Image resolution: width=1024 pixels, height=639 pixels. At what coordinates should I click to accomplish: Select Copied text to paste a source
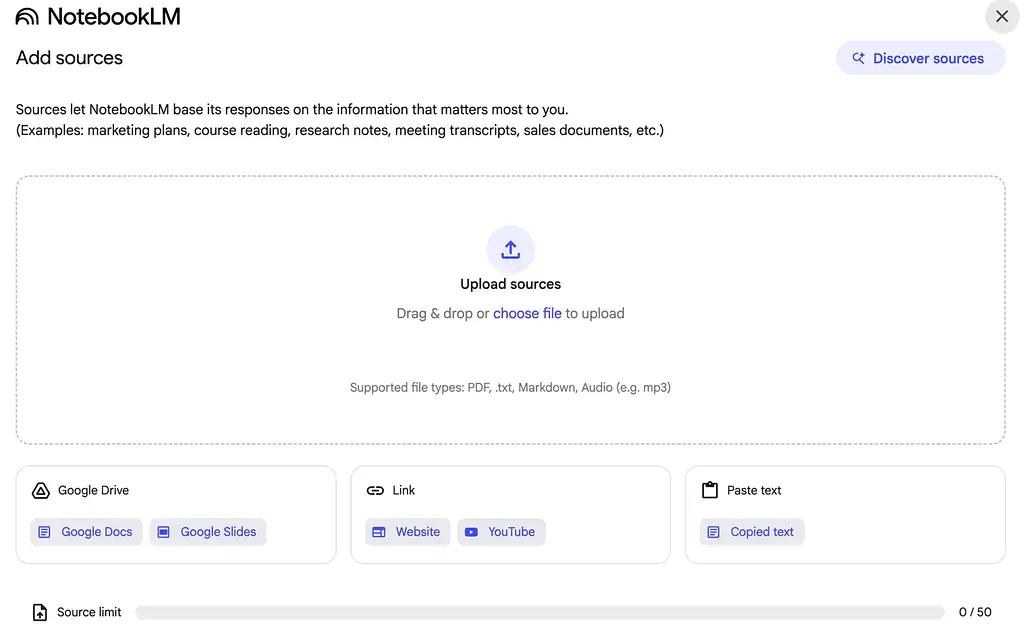point(751,532)
